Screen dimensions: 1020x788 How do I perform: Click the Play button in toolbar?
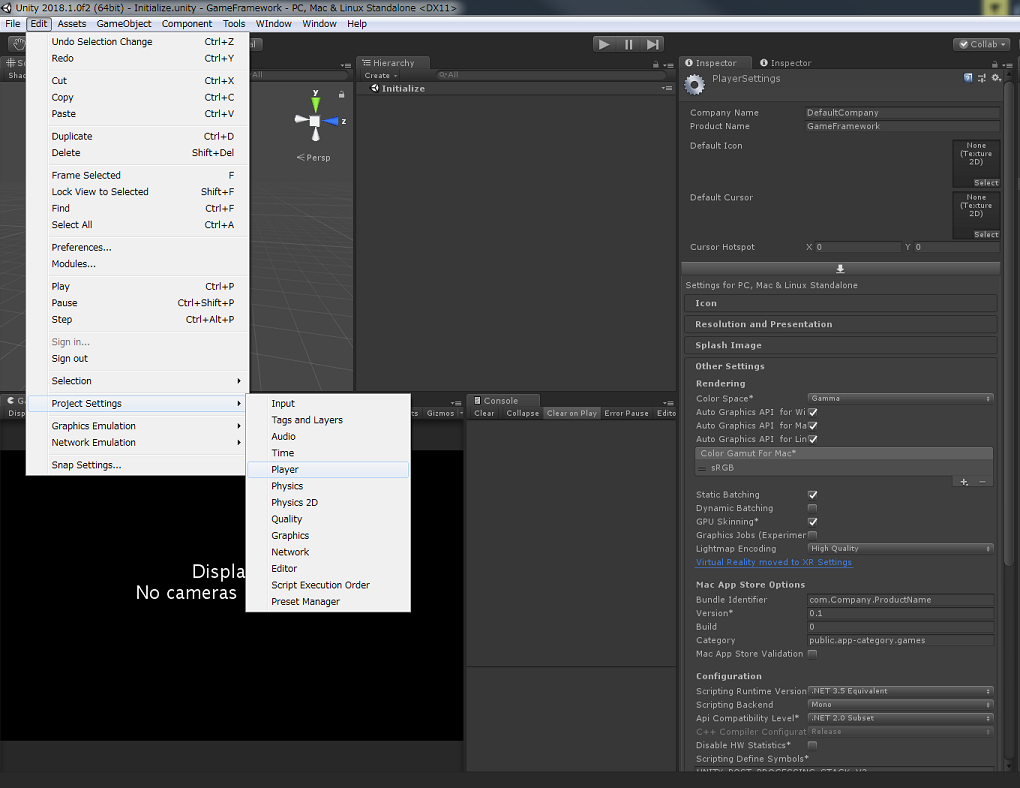coord(604,44)
